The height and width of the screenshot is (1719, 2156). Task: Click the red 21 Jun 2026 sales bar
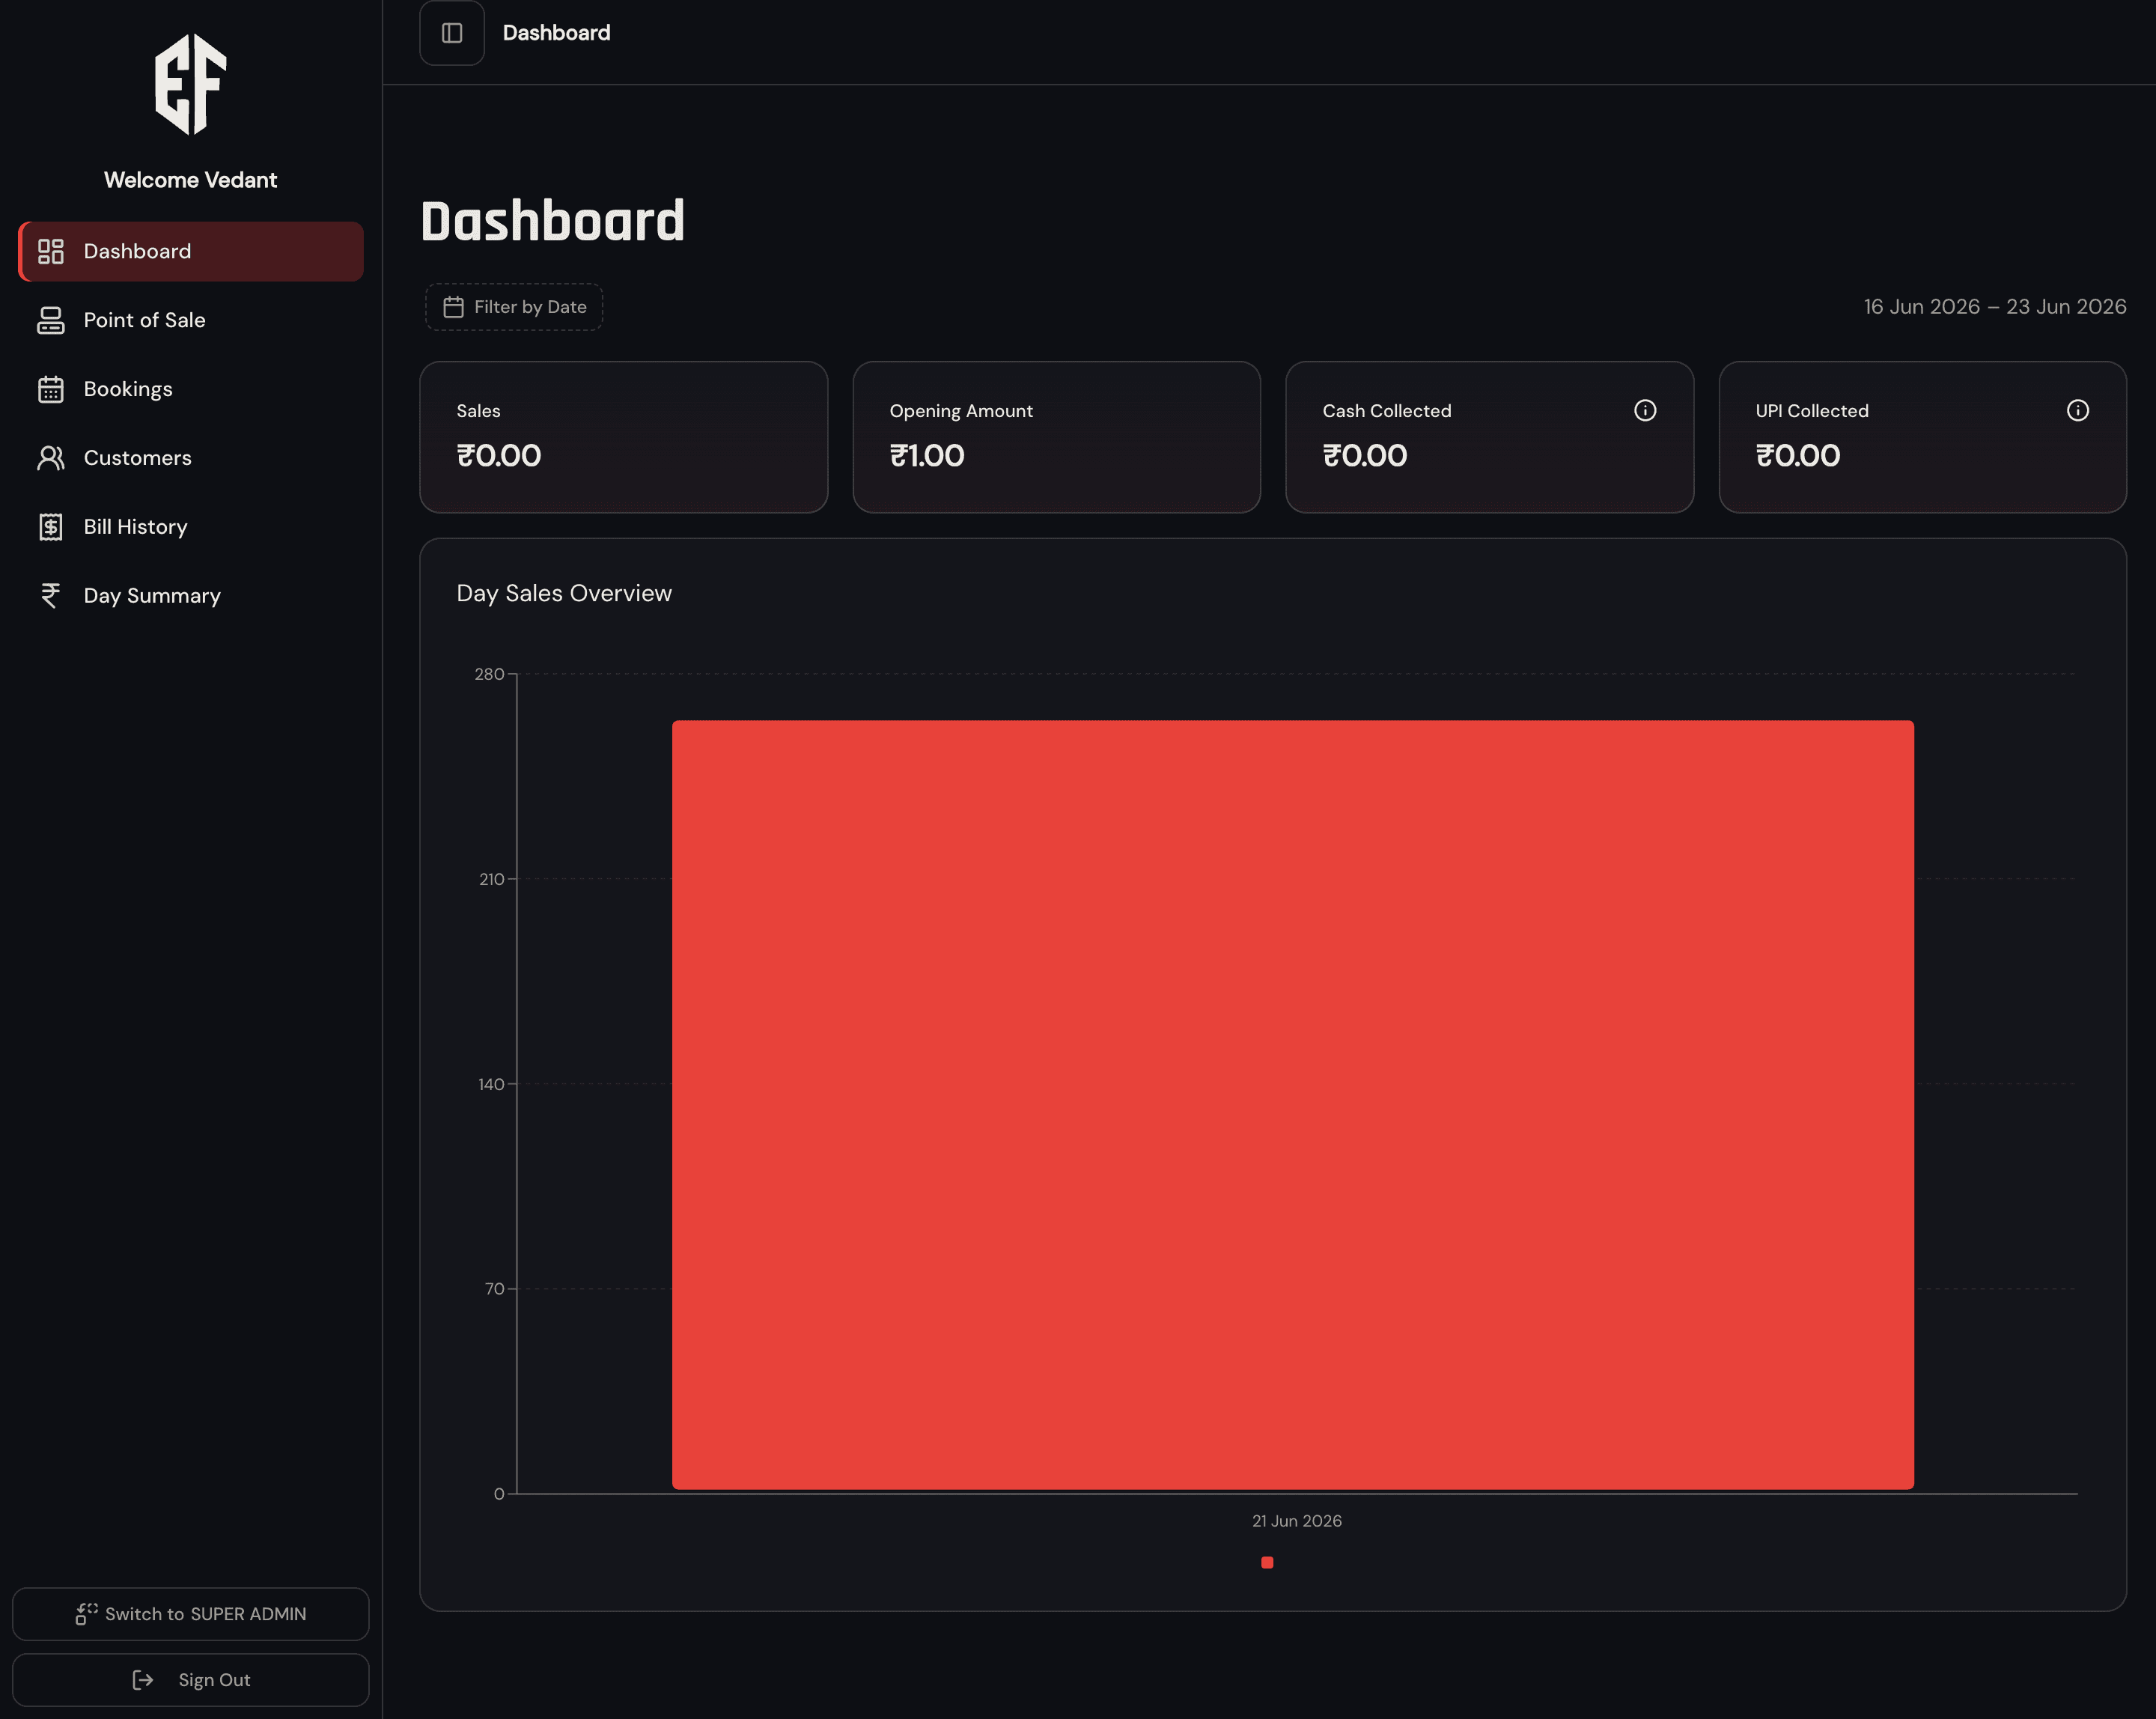[1293, 1105]
